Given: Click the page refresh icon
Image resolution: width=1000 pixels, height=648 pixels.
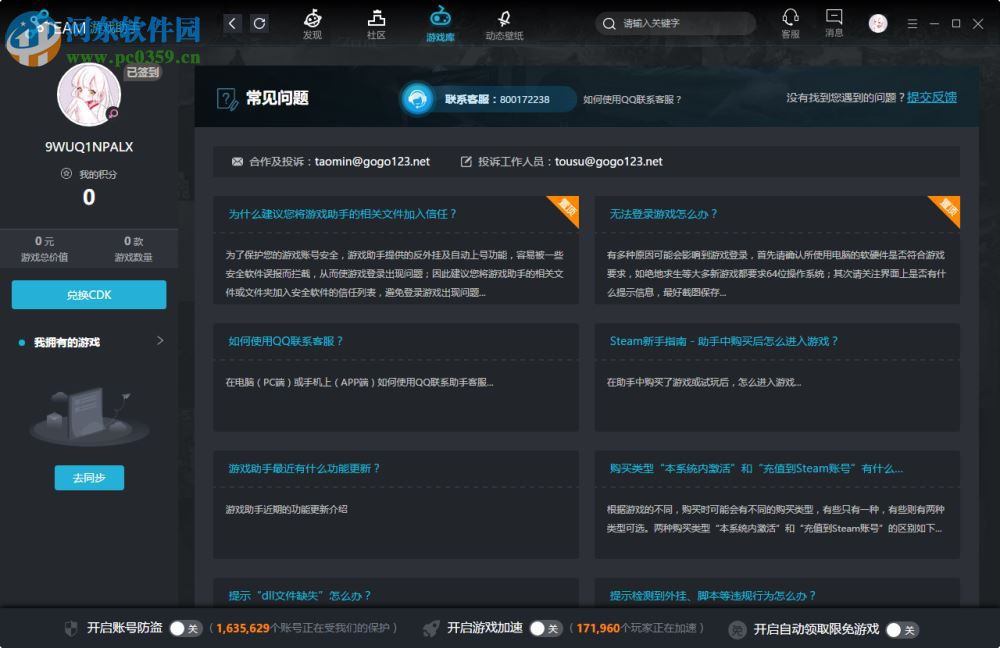Looking at the screenshot, I should point(261,22).
